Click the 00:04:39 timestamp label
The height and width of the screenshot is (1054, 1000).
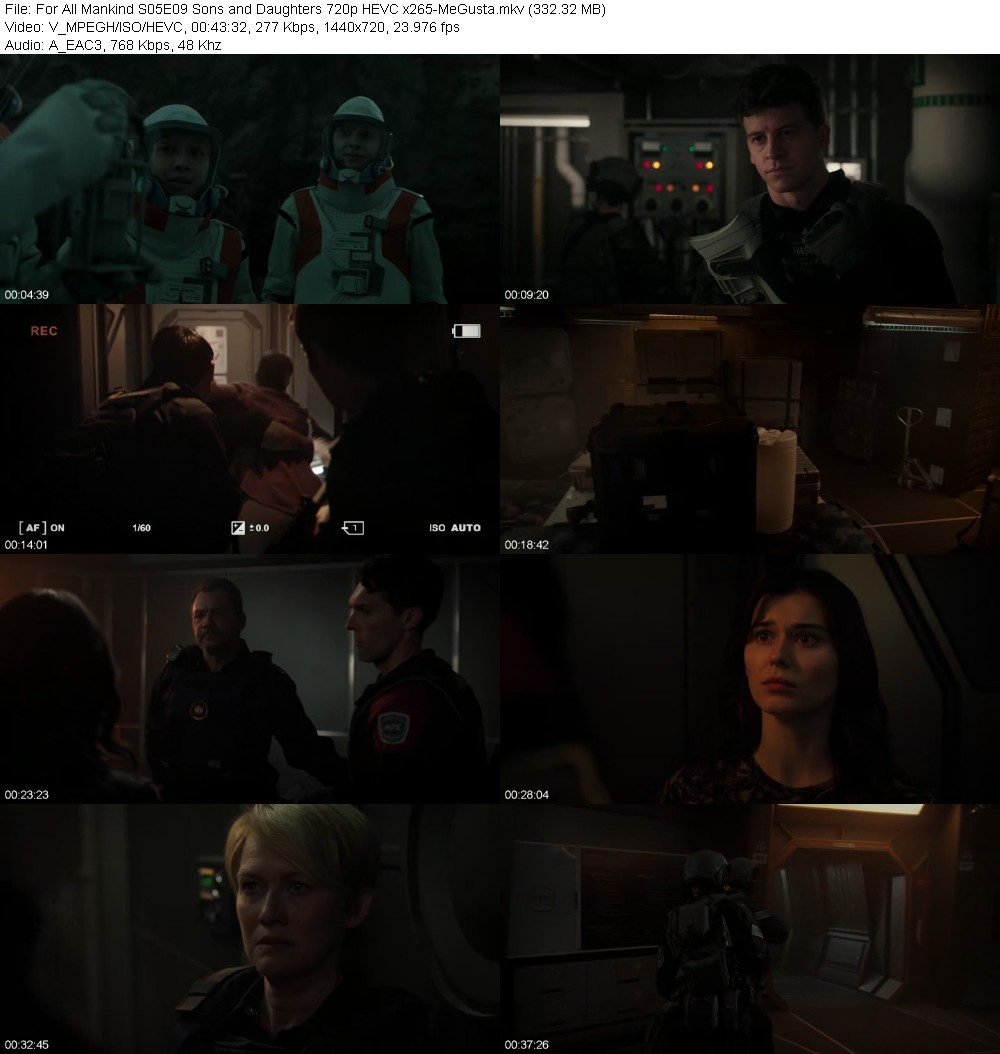[27, 294]
